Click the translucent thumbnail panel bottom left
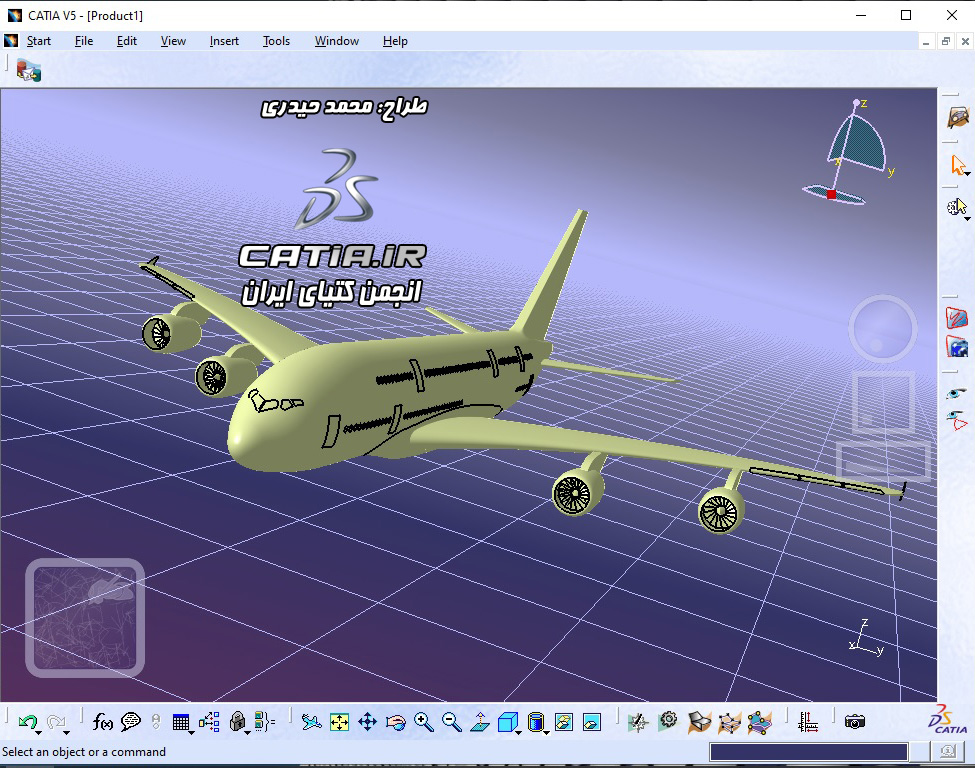The image size is (975, 768). pyautogui.click(x=85, y=618)
